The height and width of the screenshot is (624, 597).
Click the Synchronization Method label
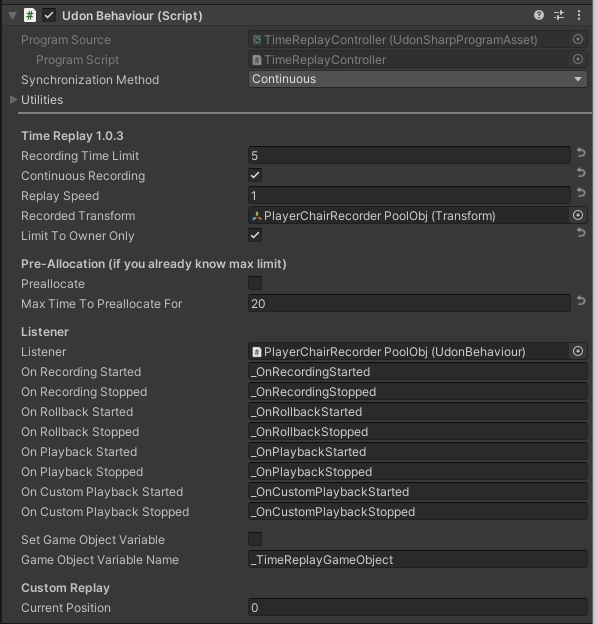(x=90, y=80)
